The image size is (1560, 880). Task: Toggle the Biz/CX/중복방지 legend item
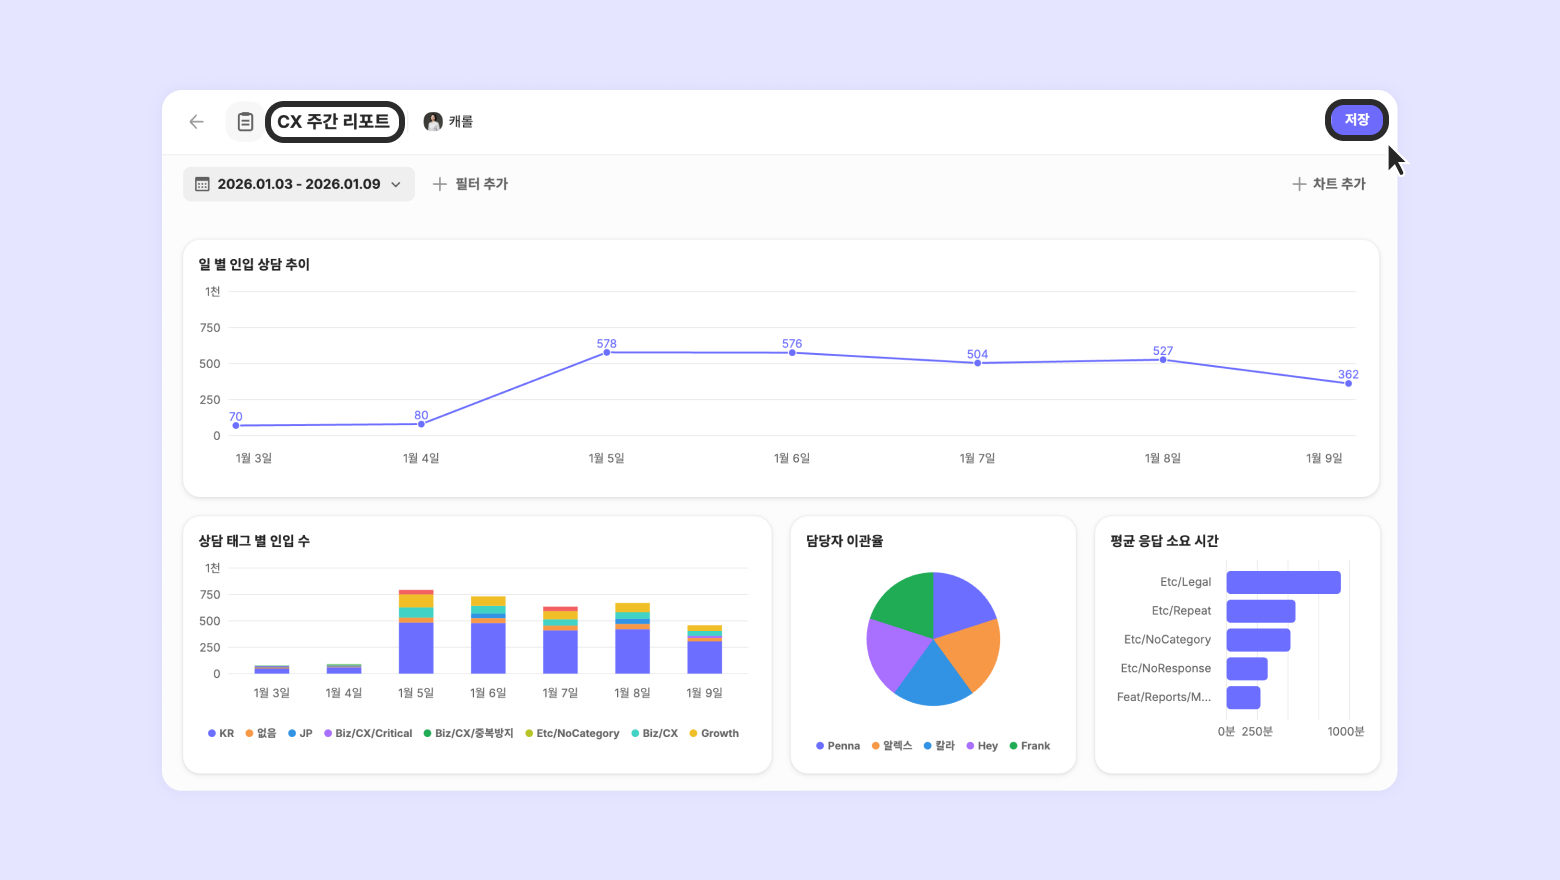point(468,733)
